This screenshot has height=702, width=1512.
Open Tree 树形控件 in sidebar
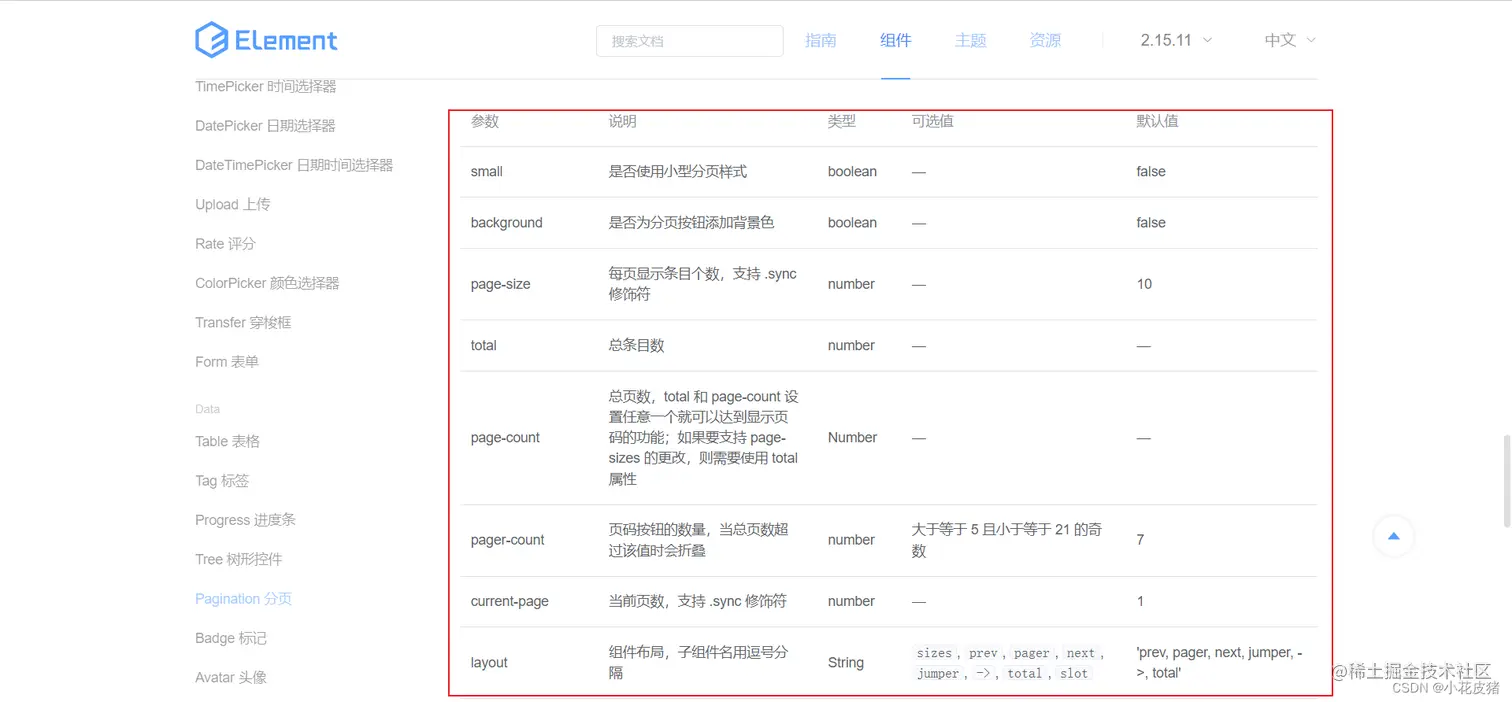[239, 559]
